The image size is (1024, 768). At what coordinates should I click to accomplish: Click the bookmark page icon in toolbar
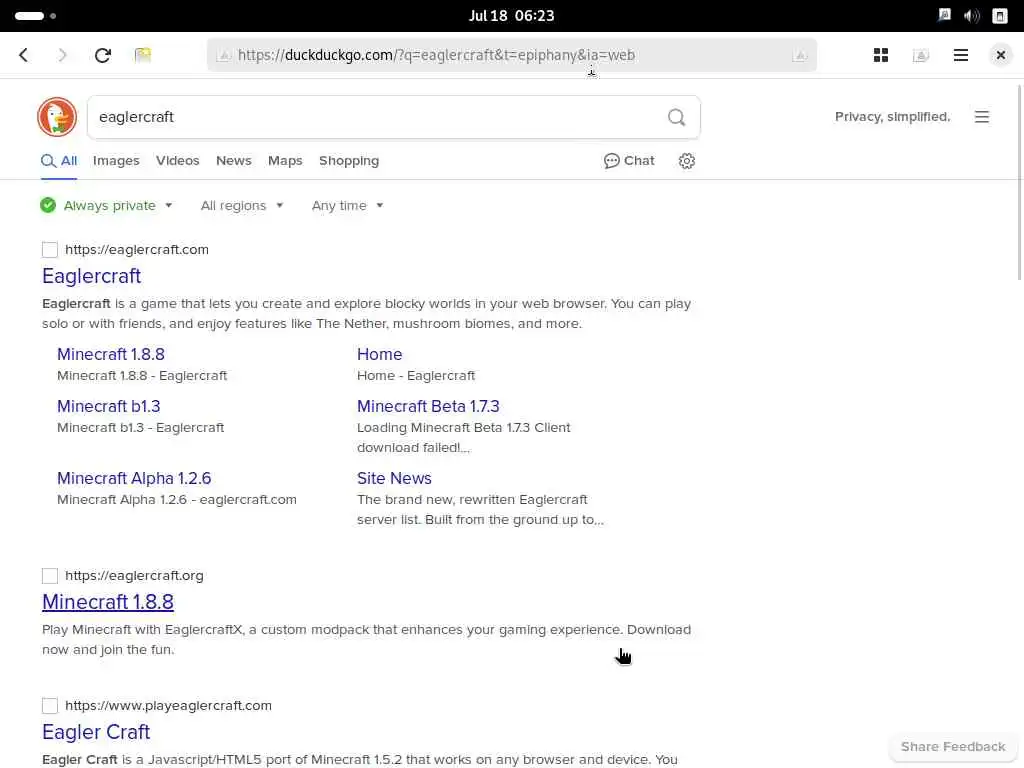pos(921,56)
